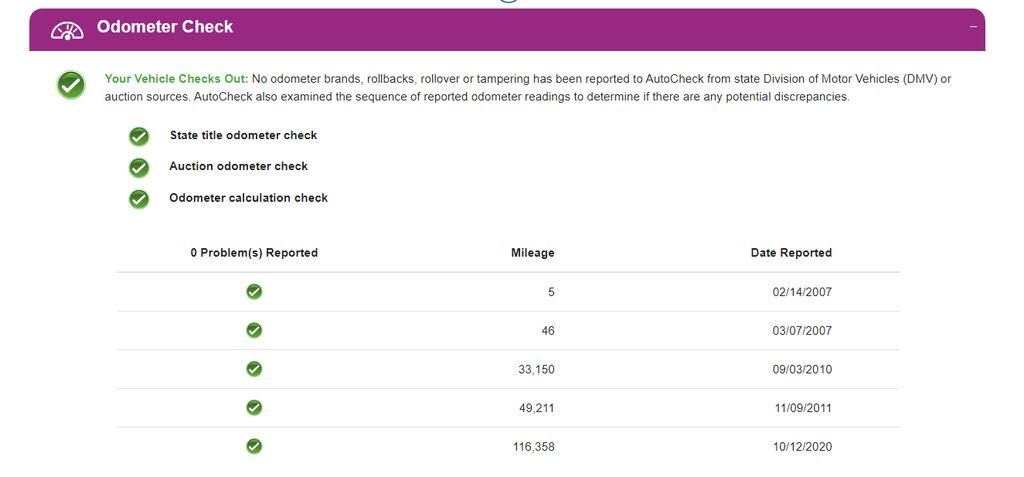Click the date 02/14/2007

point(802,292)
